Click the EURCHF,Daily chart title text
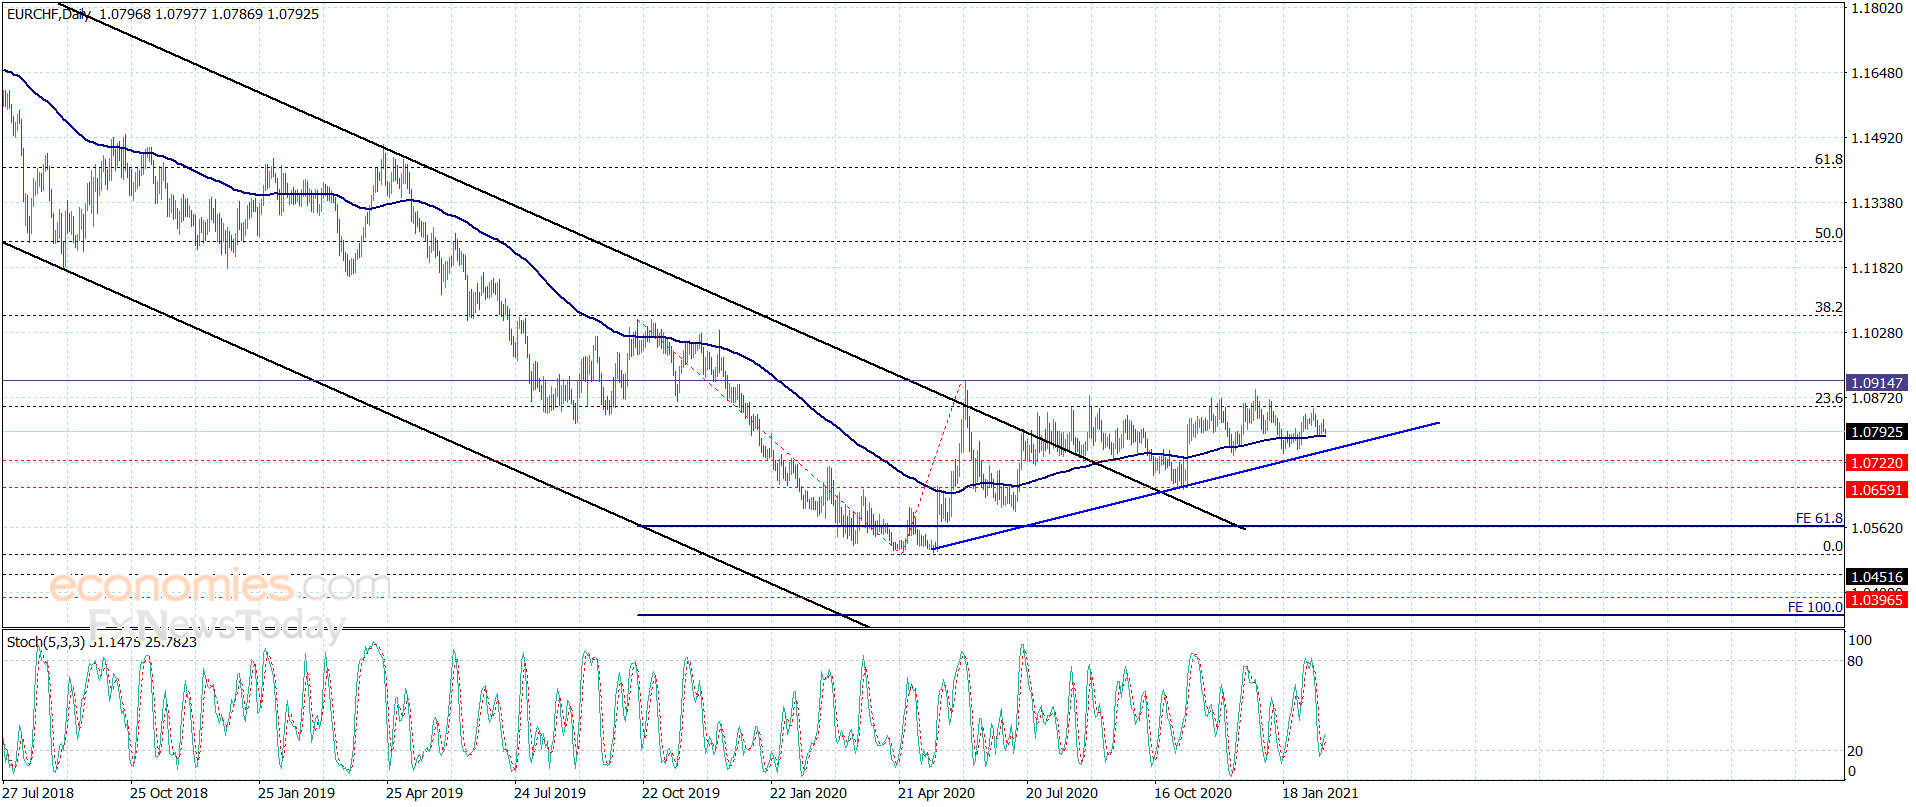1916x807 pixels. [x=49, y=14]
